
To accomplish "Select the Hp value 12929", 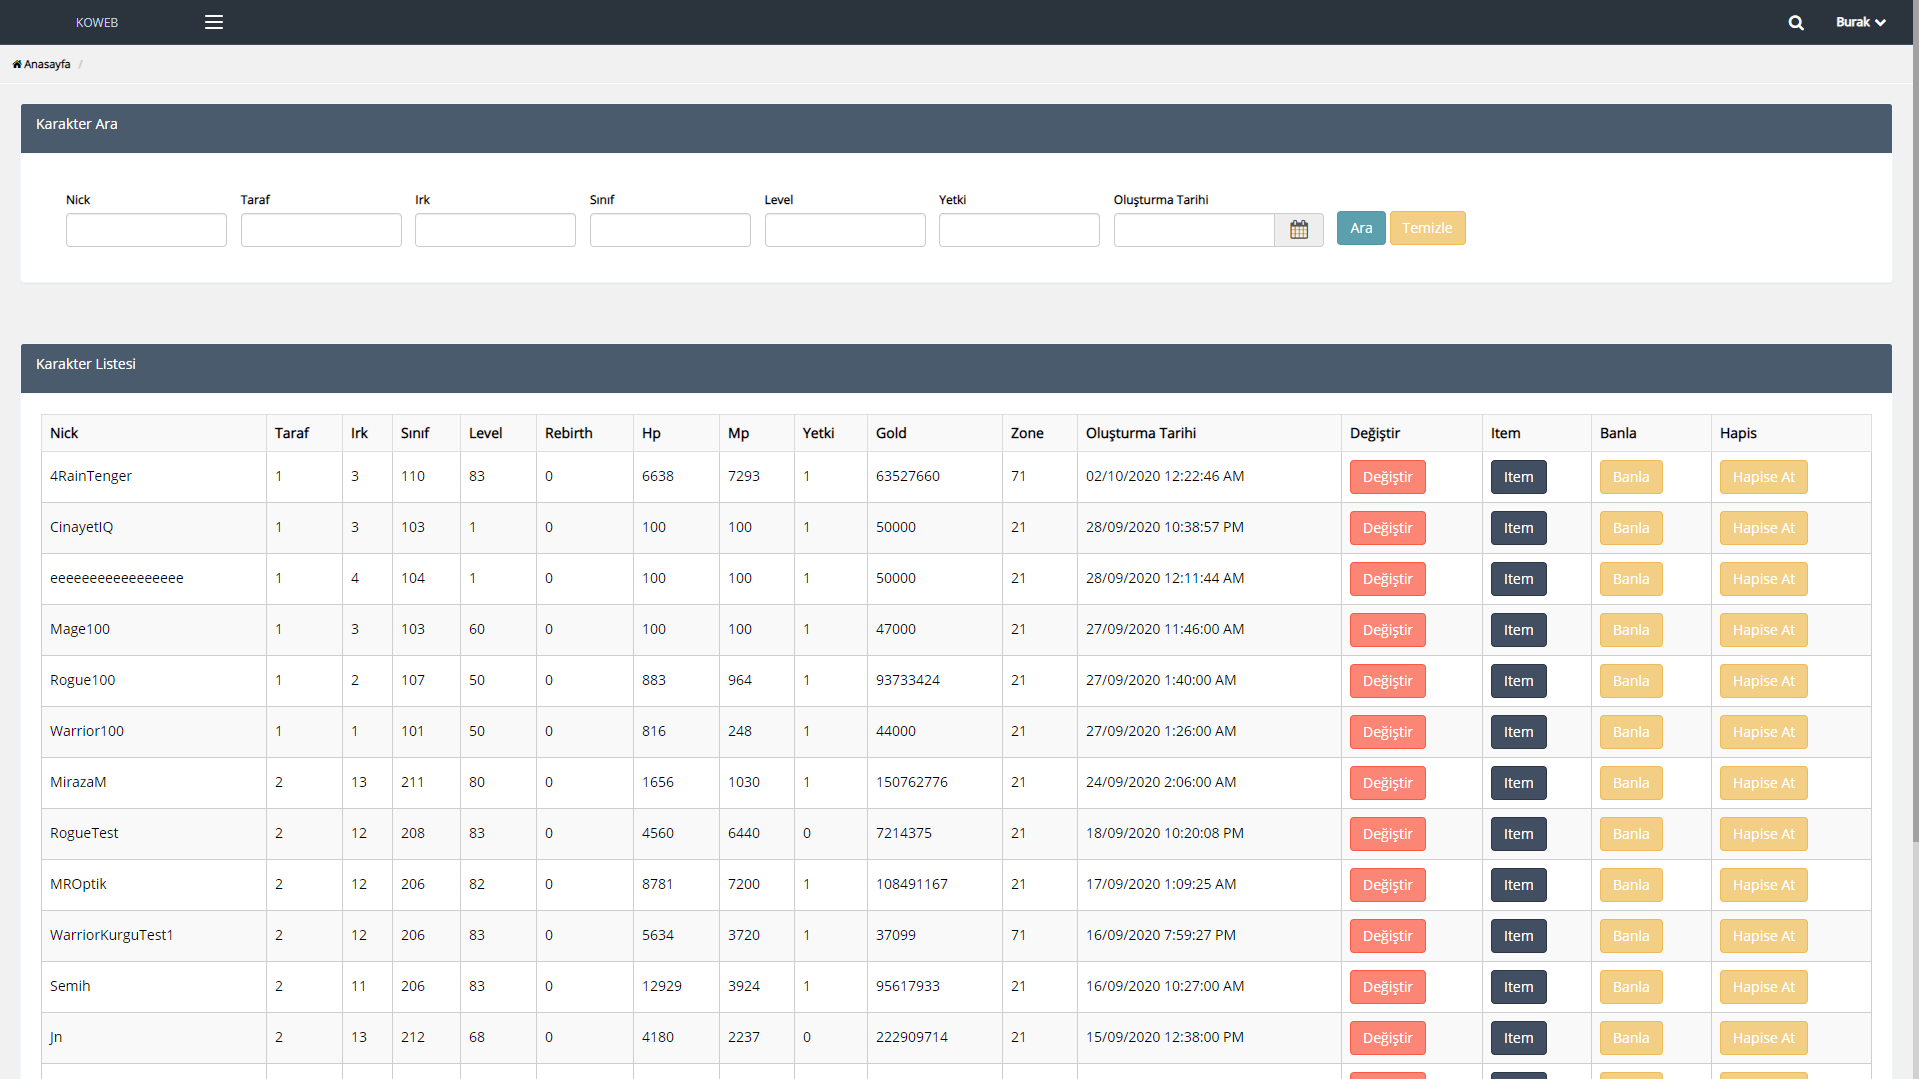I will point(662,986).
